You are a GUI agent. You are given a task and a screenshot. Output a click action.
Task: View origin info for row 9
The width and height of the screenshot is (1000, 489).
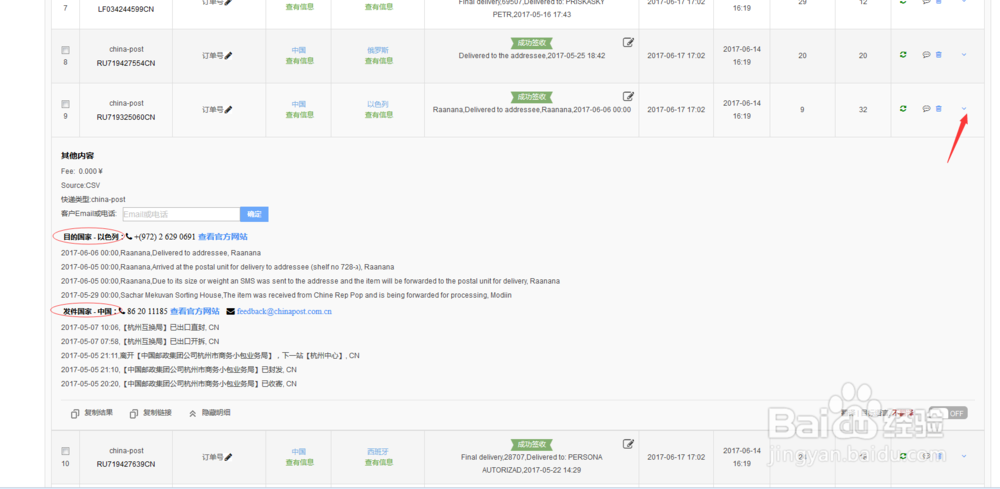pos(300,115)
